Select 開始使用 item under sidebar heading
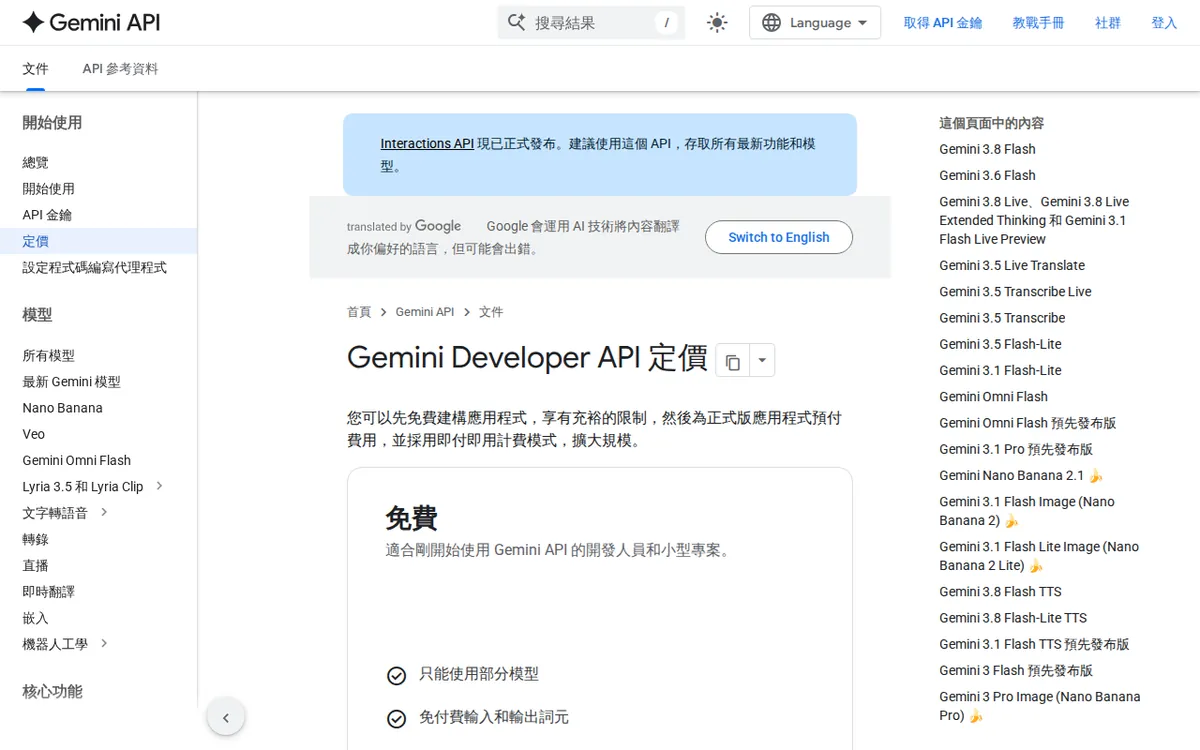Viewport: 1200px width, 750px height. [x=49, y=188]
